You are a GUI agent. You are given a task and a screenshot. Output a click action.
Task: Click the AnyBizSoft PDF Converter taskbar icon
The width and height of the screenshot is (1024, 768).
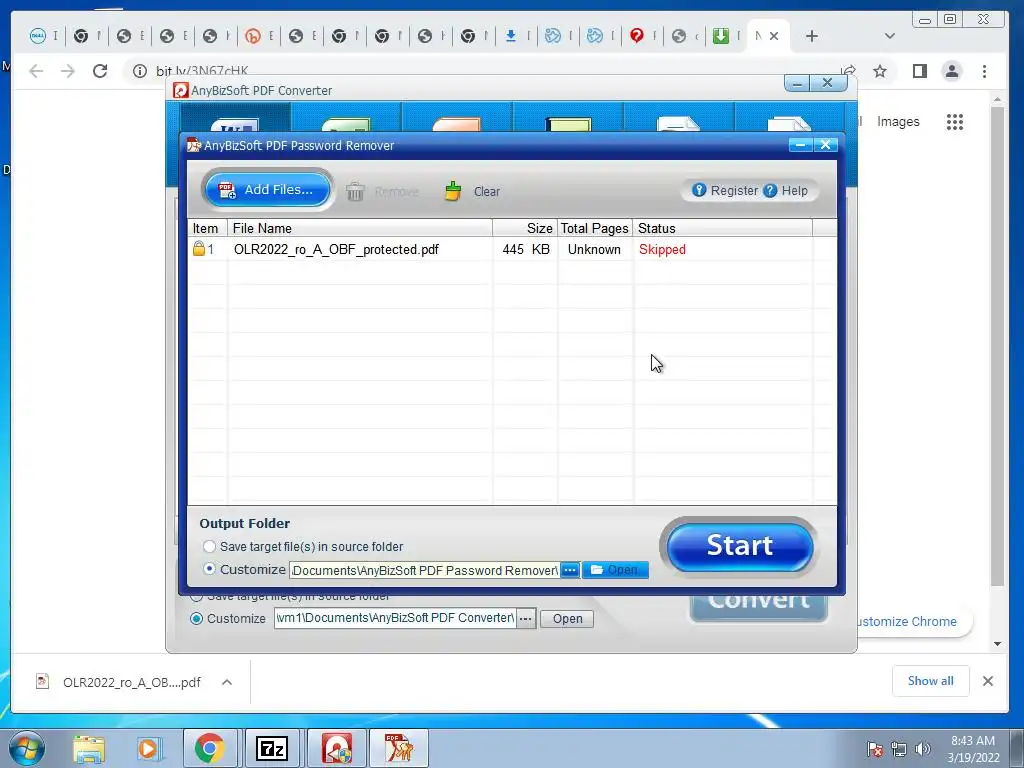336,748
